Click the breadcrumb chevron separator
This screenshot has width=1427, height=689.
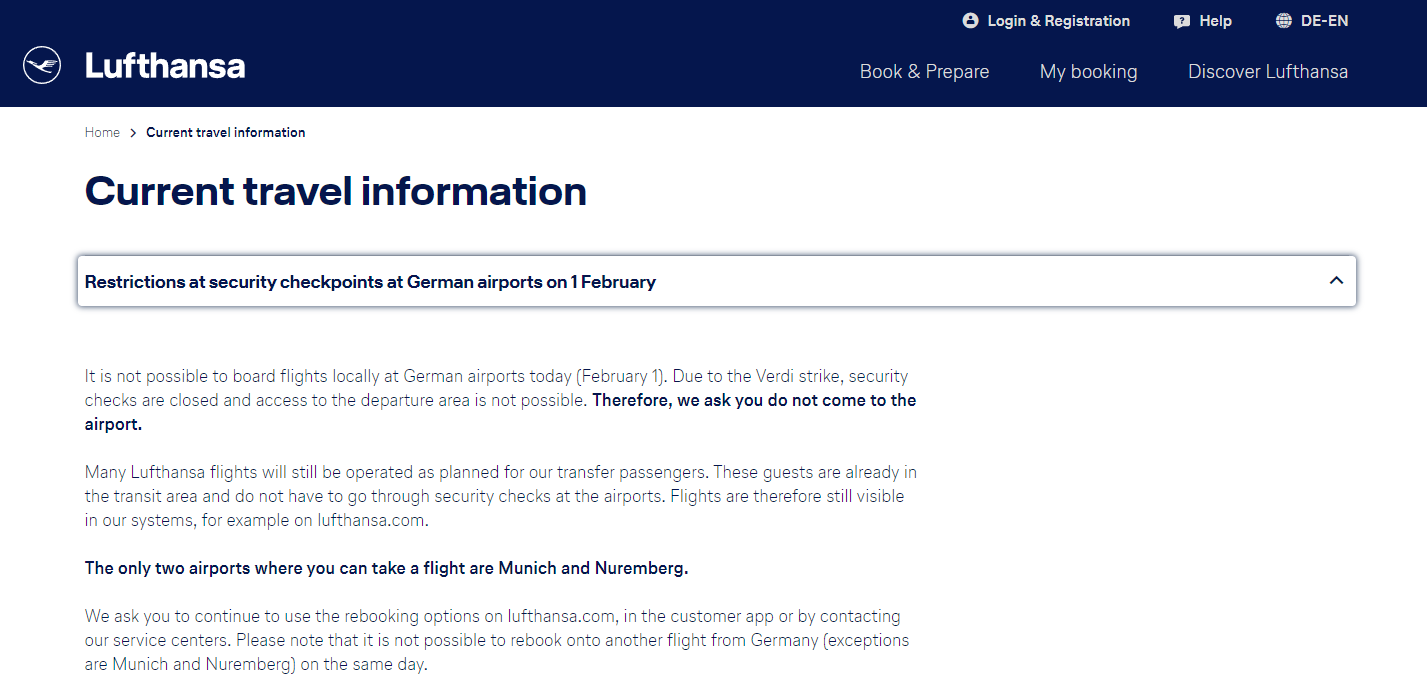(x=133, y=132)
